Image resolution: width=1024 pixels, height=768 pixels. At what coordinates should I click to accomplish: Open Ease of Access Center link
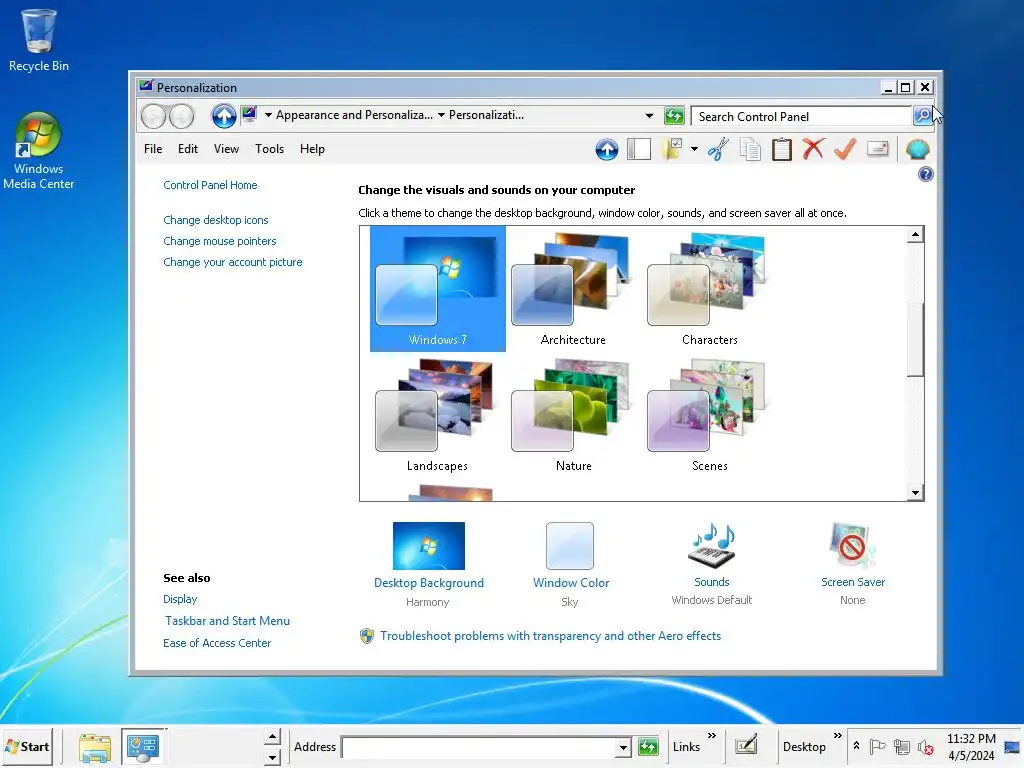tap(217, 643)
